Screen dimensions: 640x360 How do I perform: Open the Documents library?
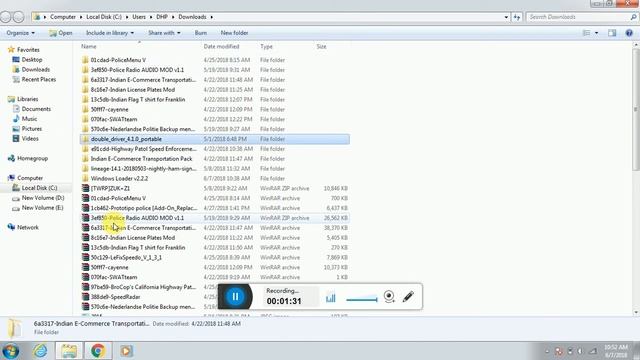[x=32, y=109]
